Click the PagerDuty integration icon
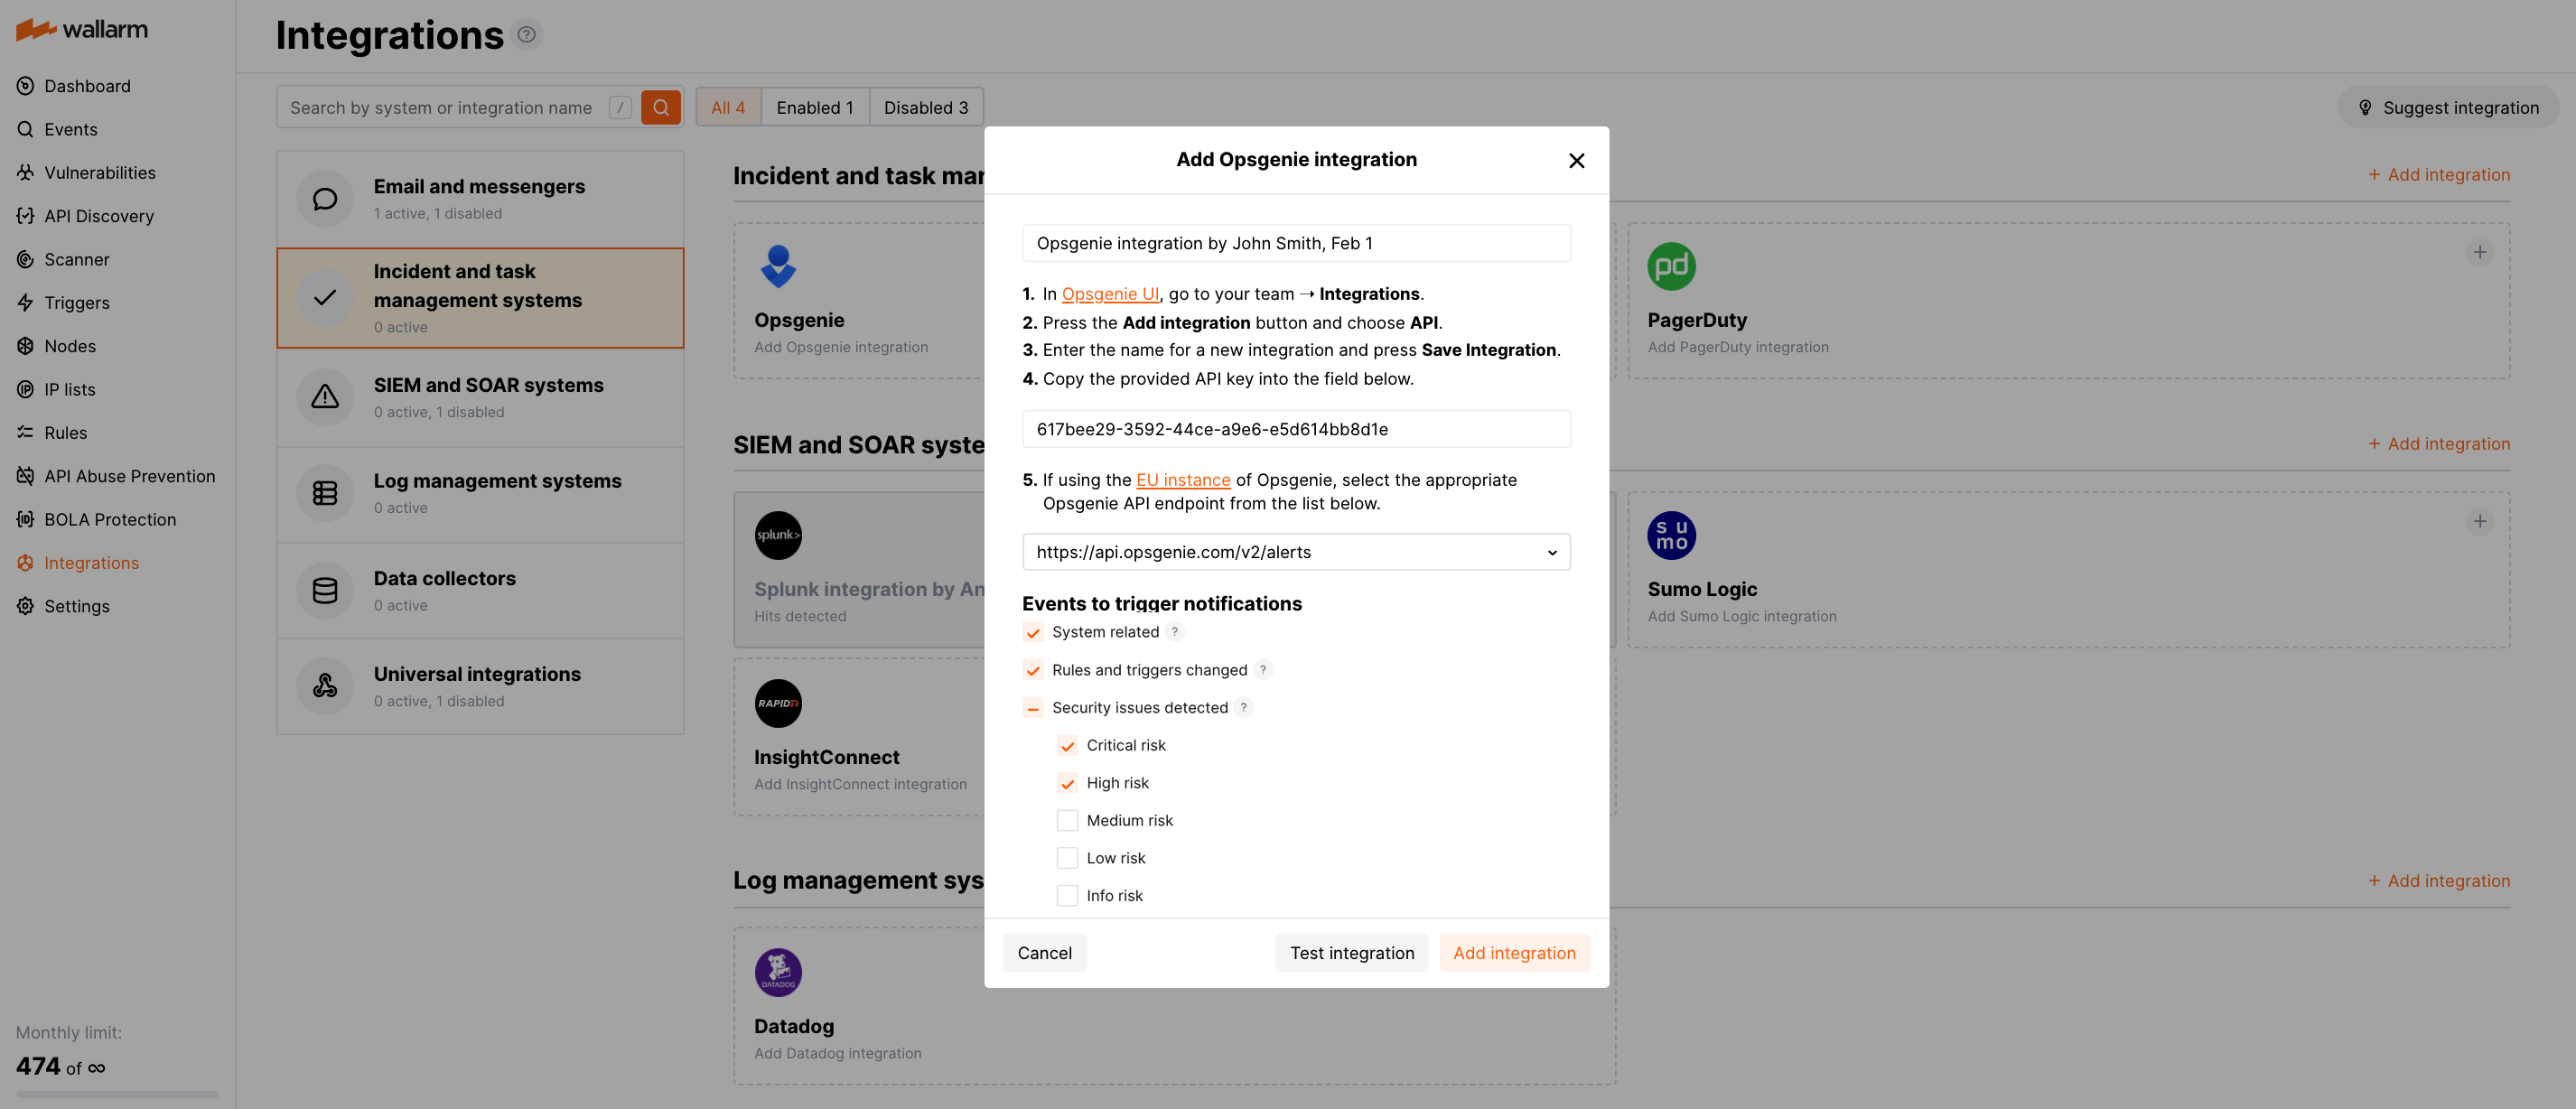This screenshot has width=2576, height=1109. tap(1669, 266)
